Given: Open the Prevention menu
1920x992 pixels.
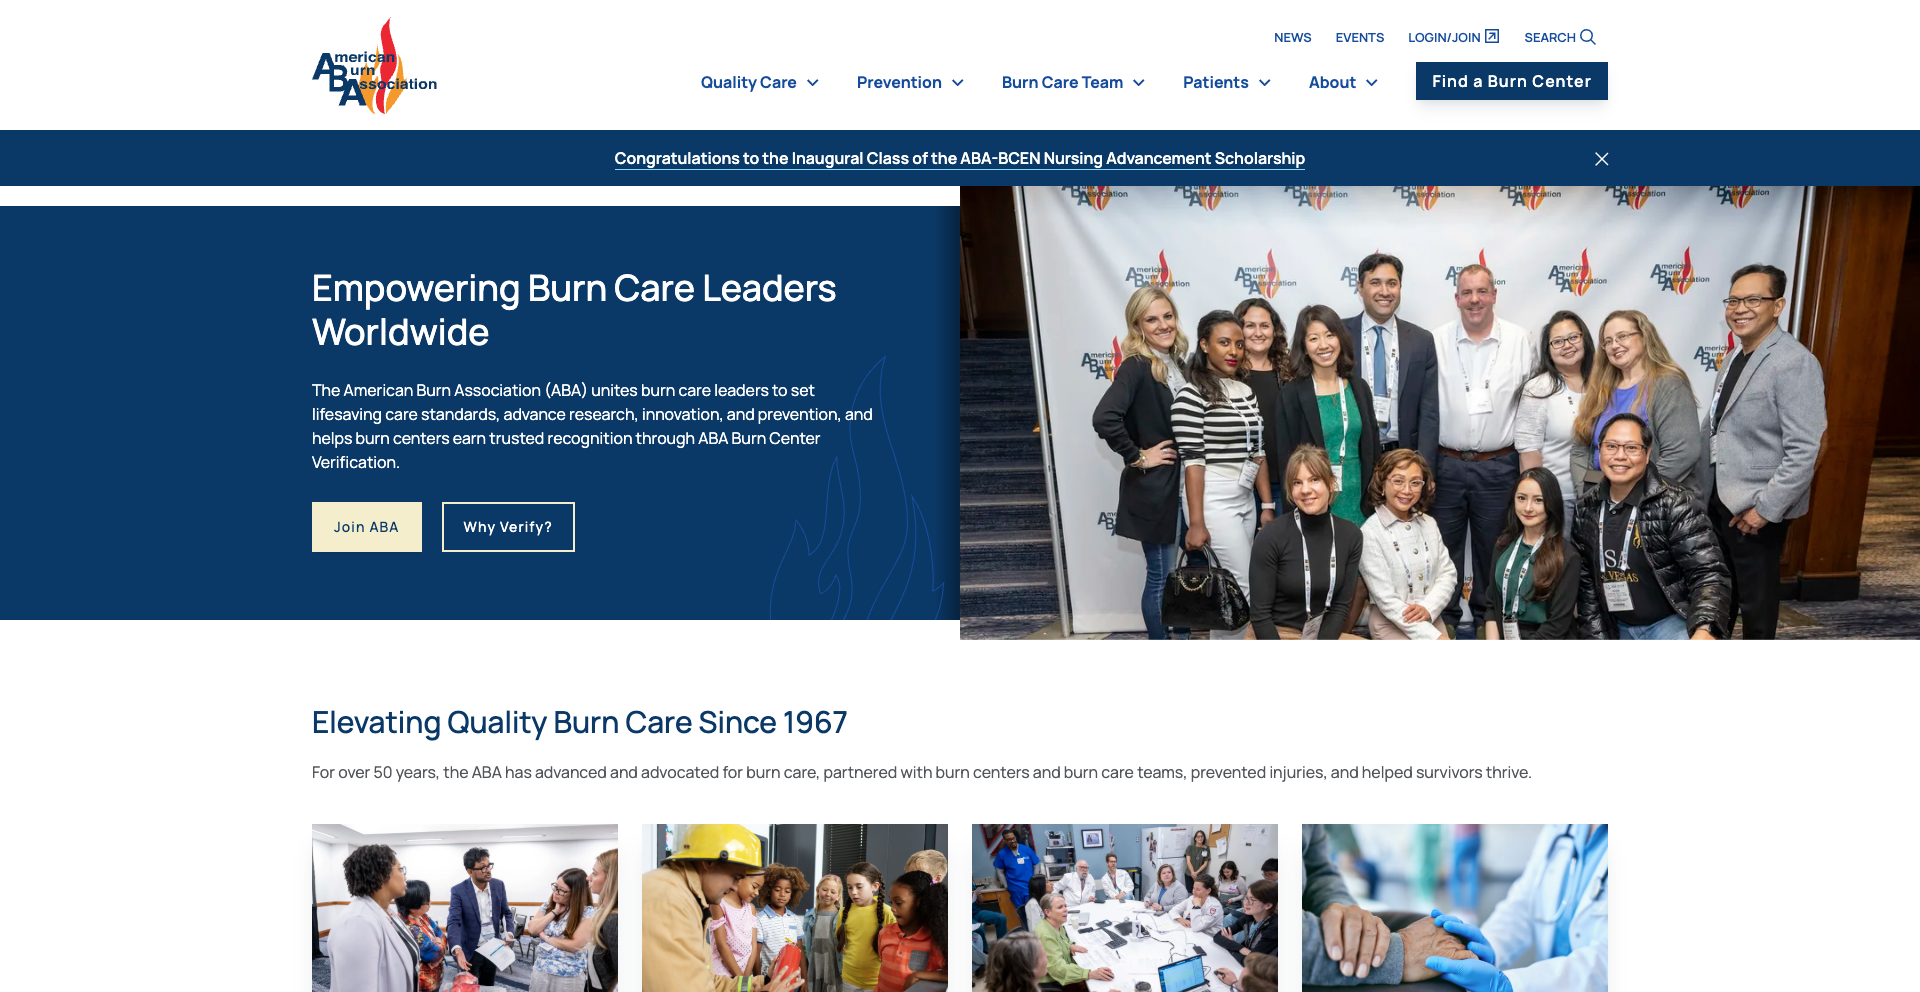Looking at the screenshot, I should coord(899,82).
